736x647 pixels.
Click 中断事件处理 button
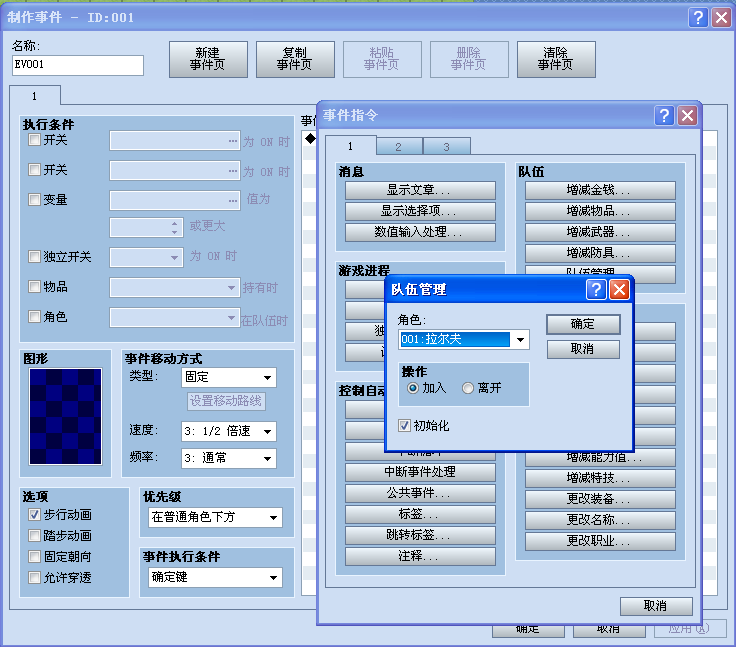420,472
